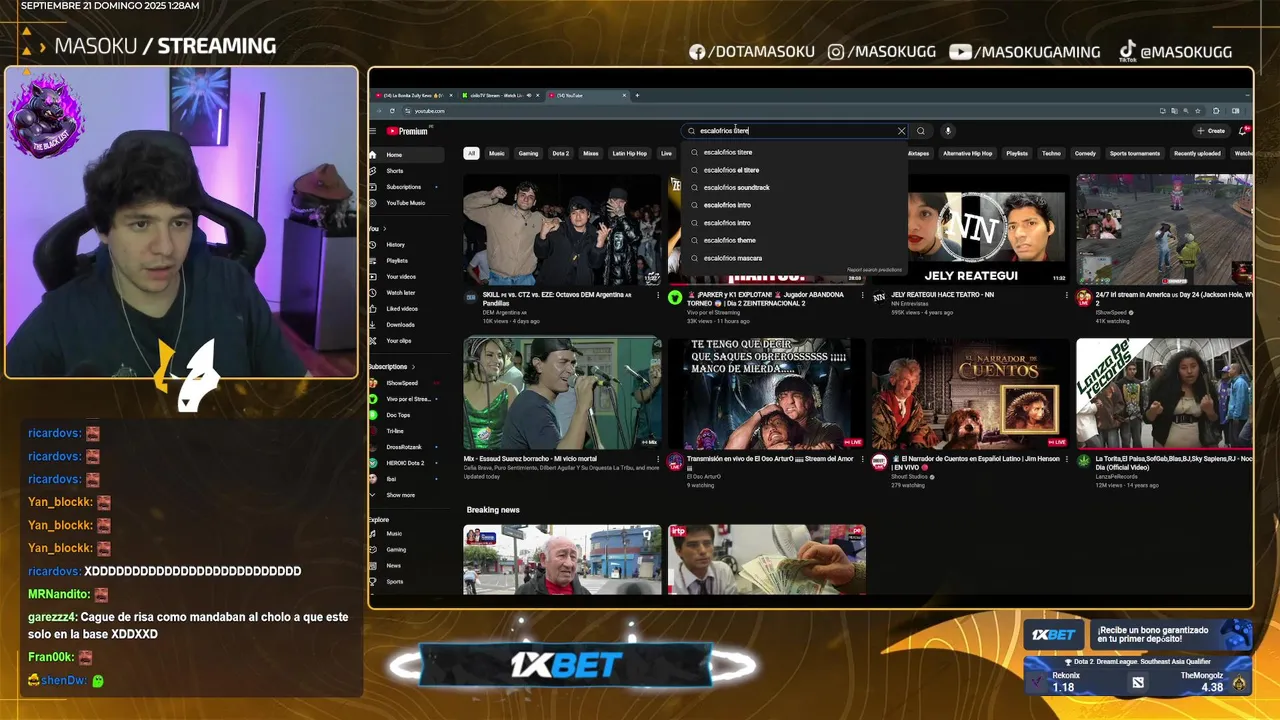Open Shorts in sidebar
The height and width of the screenshot is (720, 1280).
point(406,171)
